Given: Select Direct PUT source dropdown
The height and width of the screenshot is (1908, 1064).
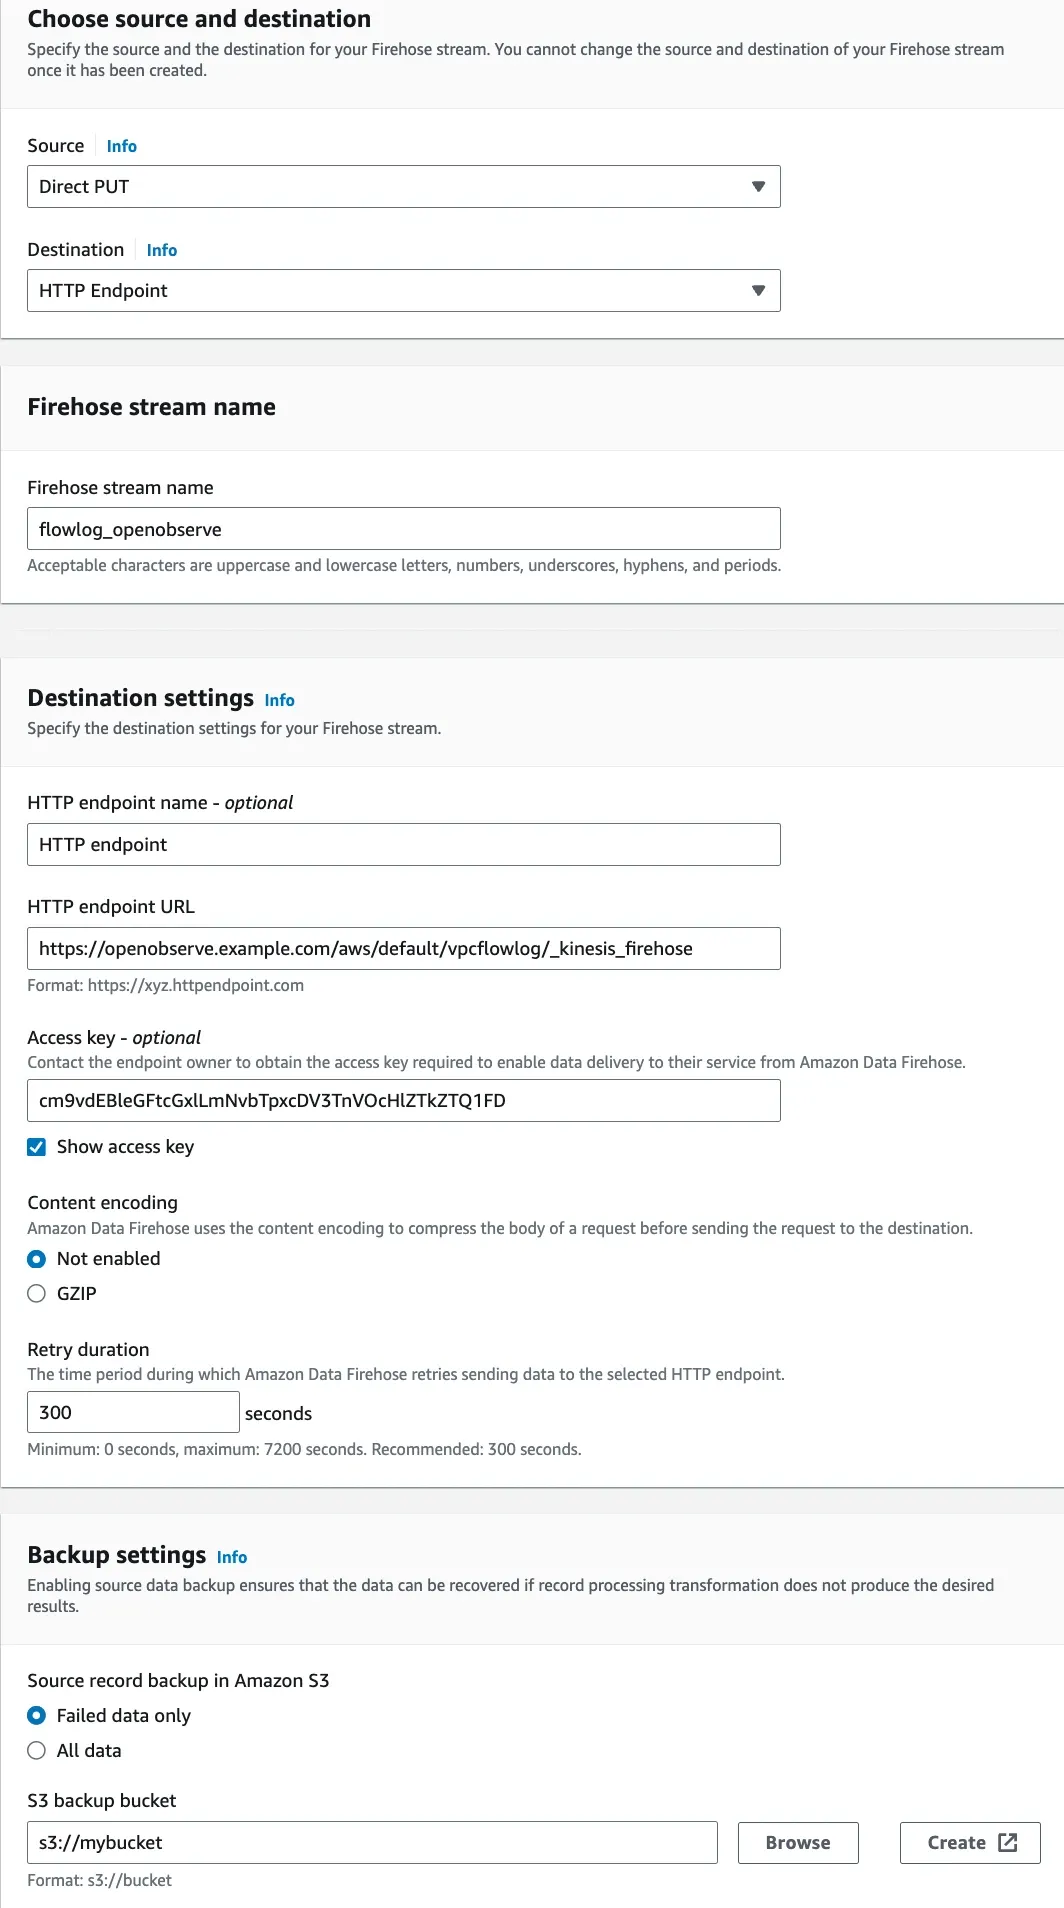Looking at the screenshot, I should [x=404, y=186].
